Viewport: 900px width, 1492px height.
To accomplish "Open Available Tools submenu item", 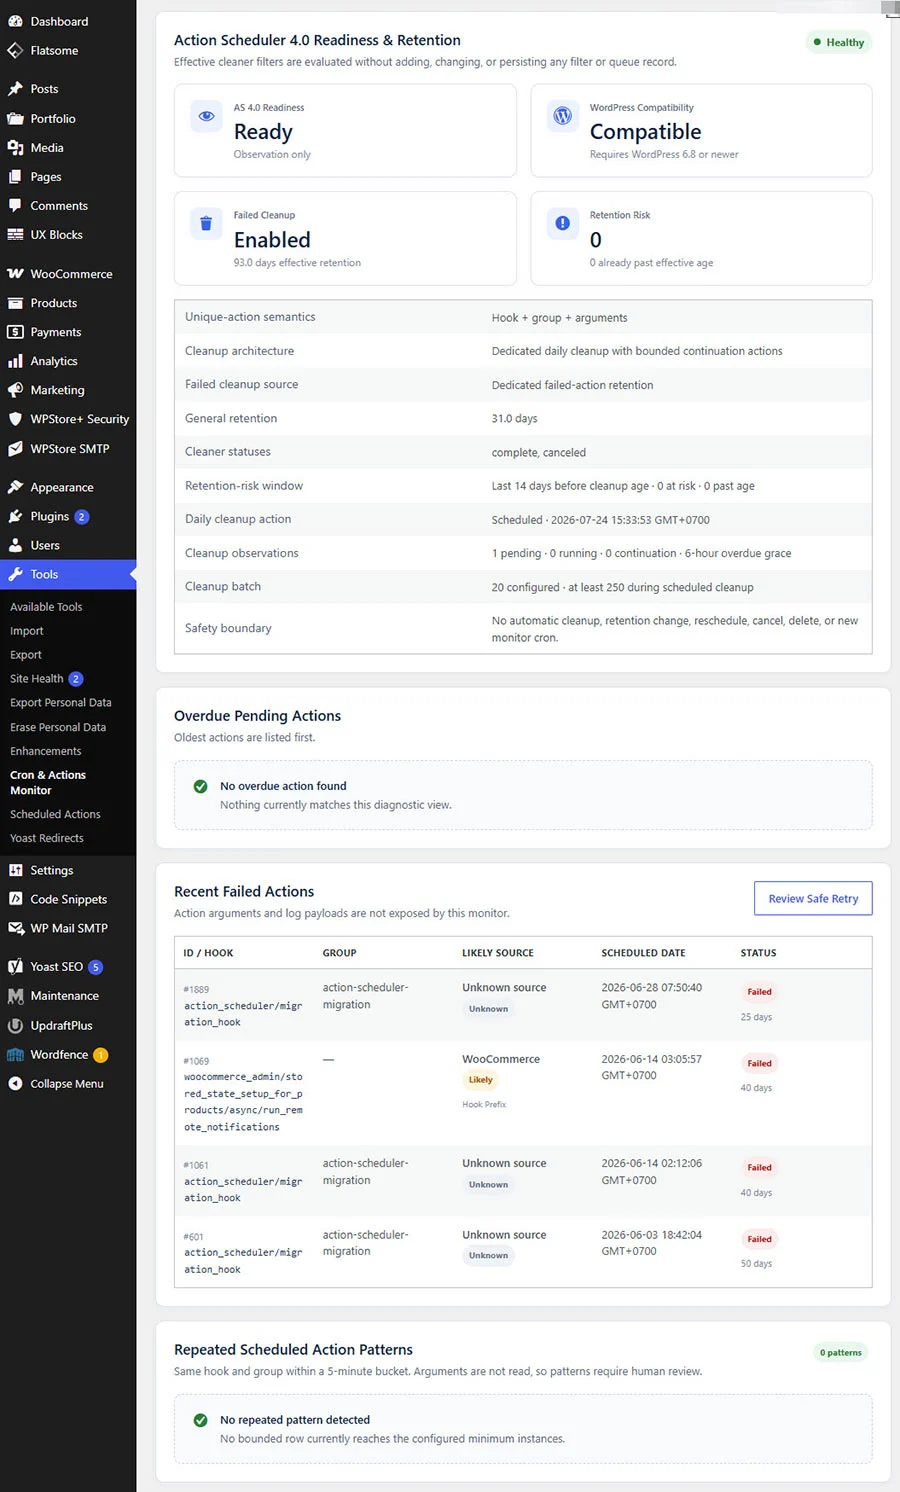I will [x=46, y=607].
